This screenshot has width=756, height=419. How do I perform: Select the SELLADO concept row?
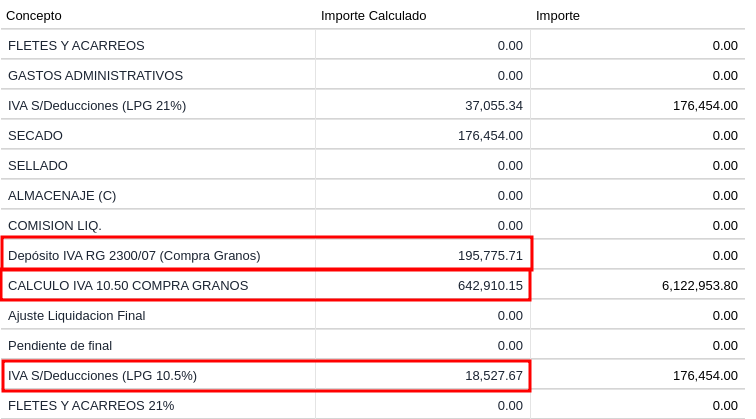coord(38,165)
